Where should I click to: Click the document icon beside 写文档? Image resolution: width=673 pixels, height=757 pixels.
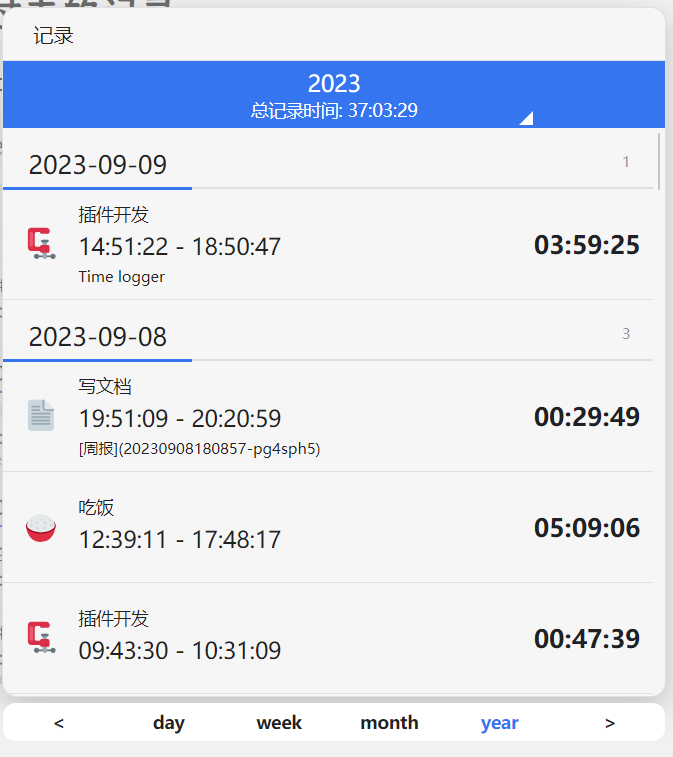(41, 415)
